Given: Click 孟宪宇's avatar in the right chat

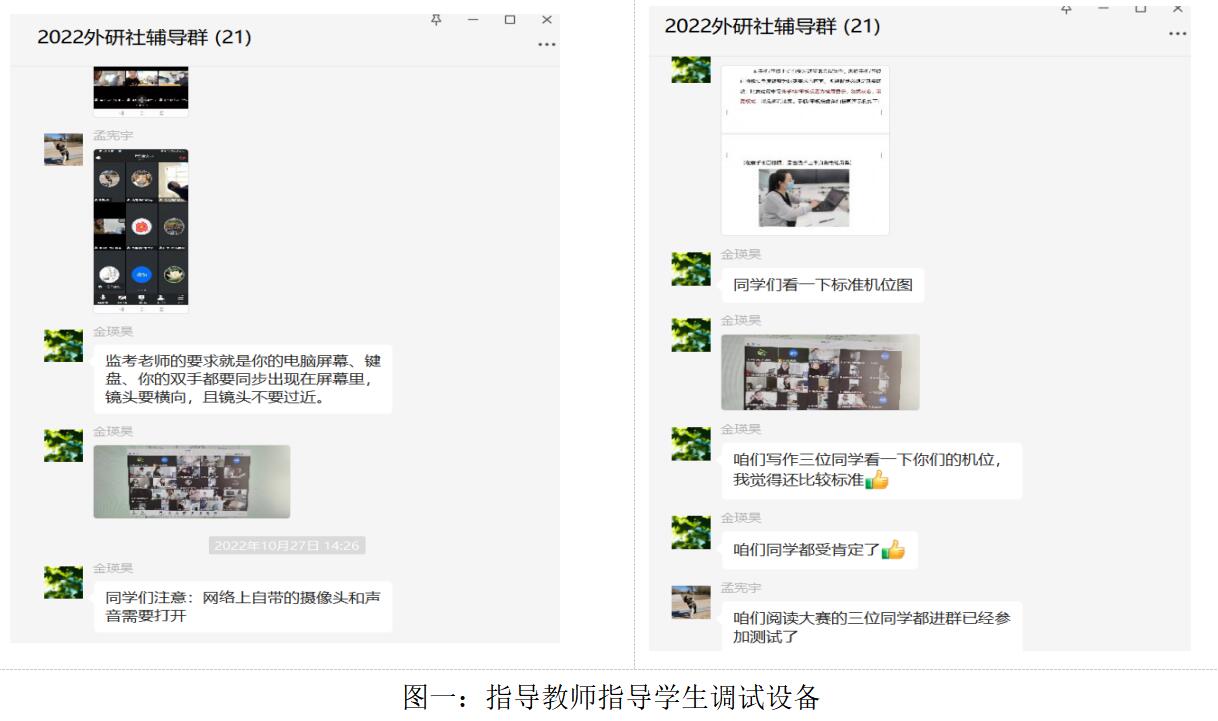Looking at the screenshot, I should tap(691, 601).
